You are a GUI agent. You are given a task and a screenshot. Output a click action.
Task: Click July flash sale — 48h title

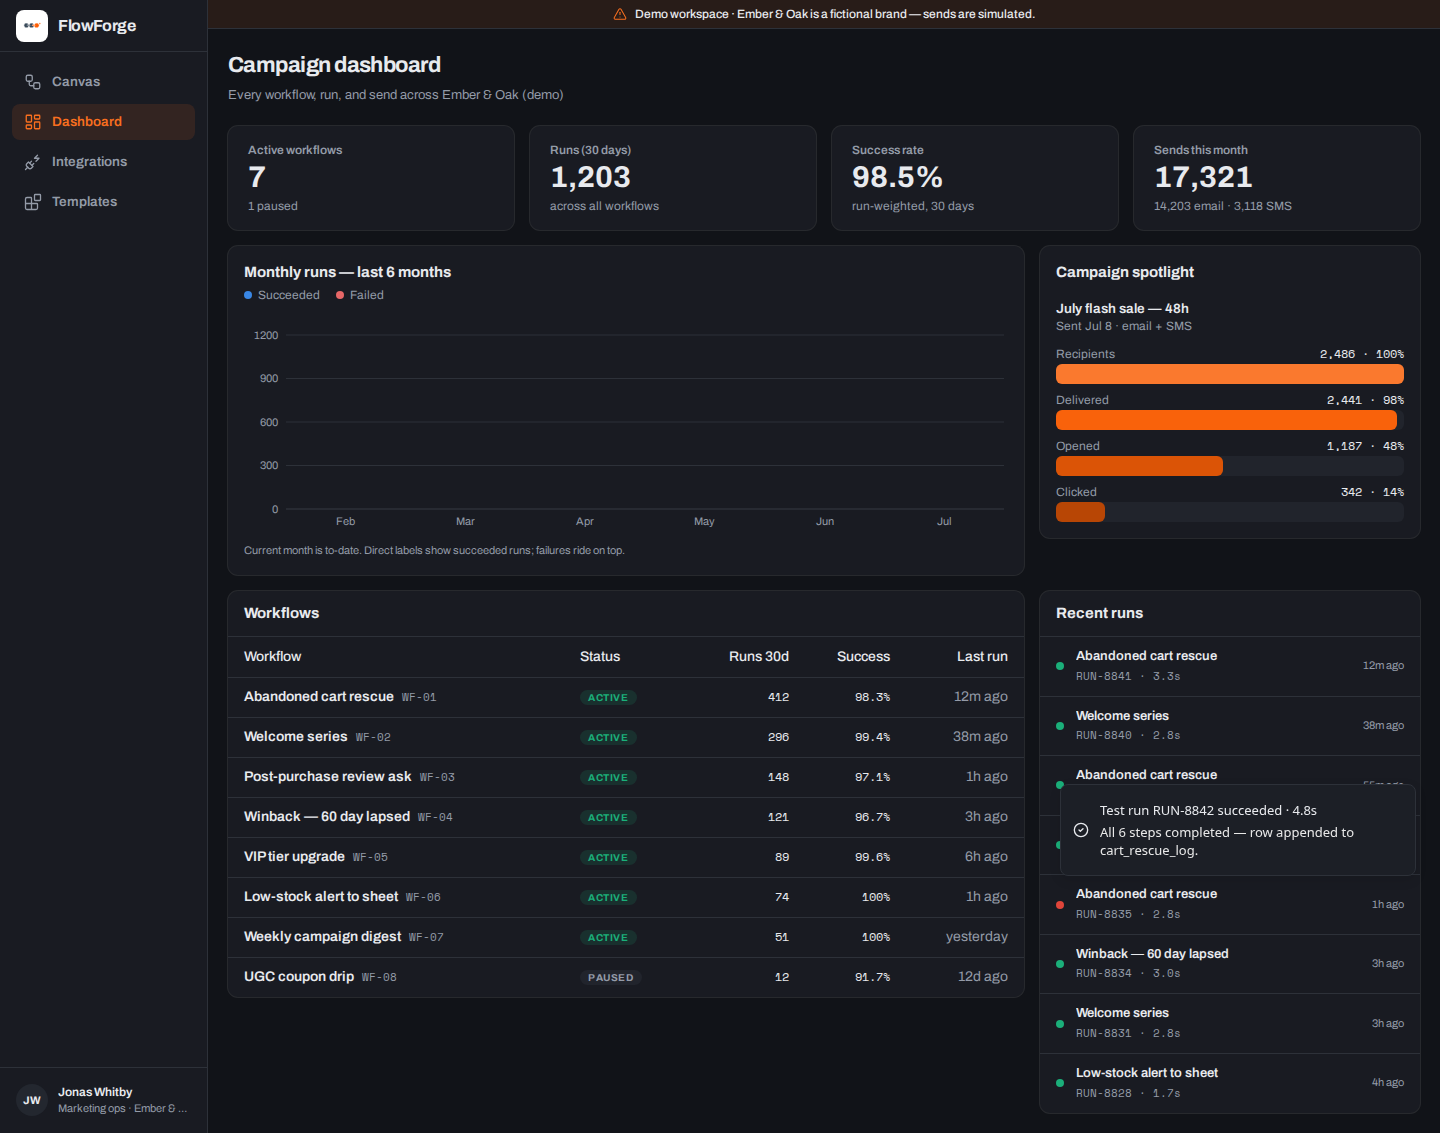(x=1122, y=309)
